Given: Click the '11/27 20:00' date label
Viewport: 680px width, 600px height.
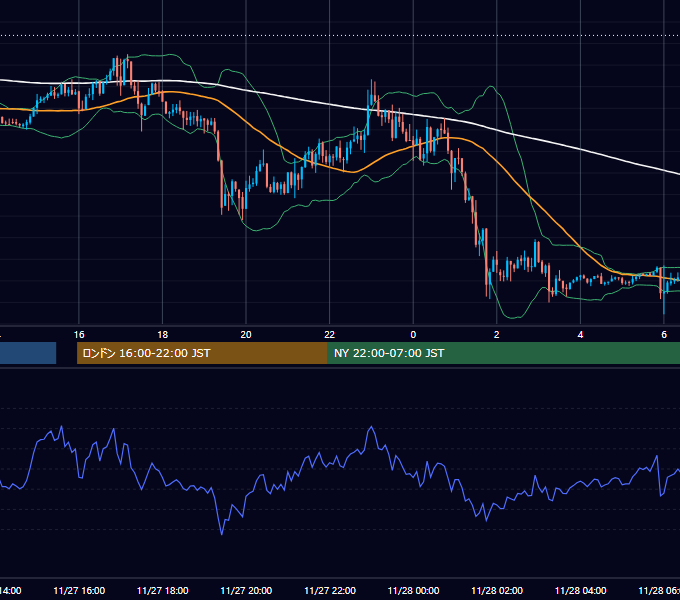Looking at the screenshot, I should click(246, 590).
